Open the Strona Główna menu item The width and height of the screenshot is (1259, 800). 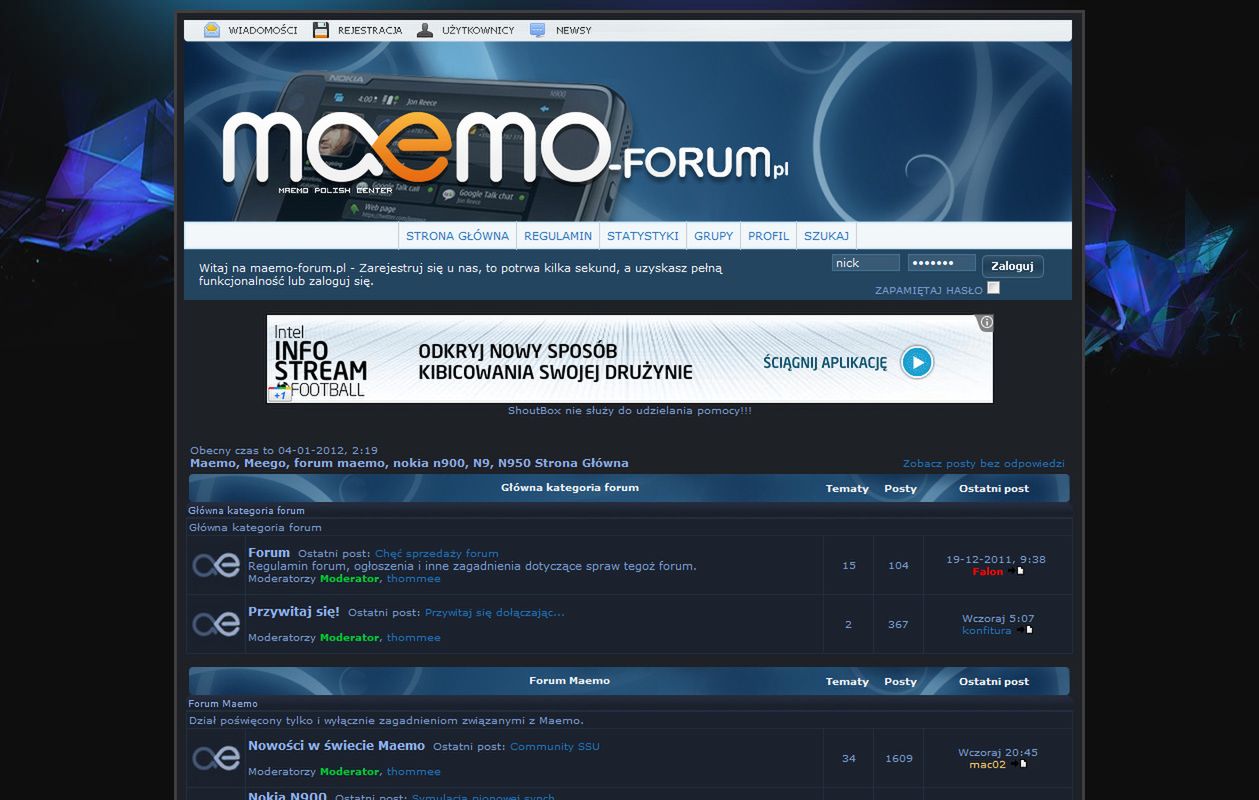(457, 236)
